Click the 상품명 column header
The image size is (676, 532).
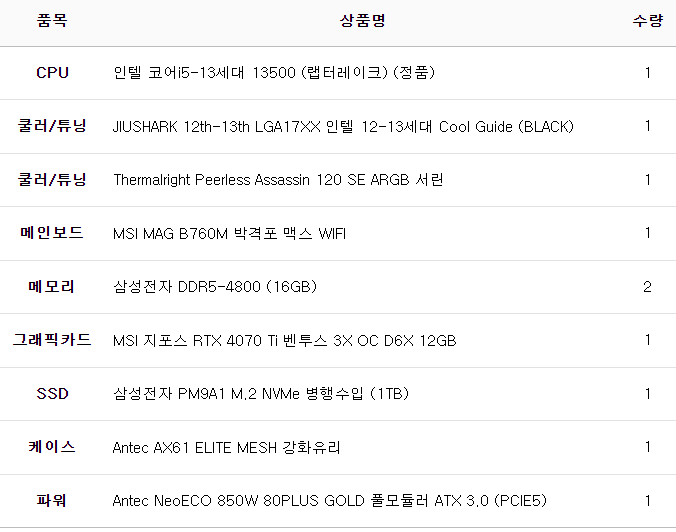[x=361, y=20]
